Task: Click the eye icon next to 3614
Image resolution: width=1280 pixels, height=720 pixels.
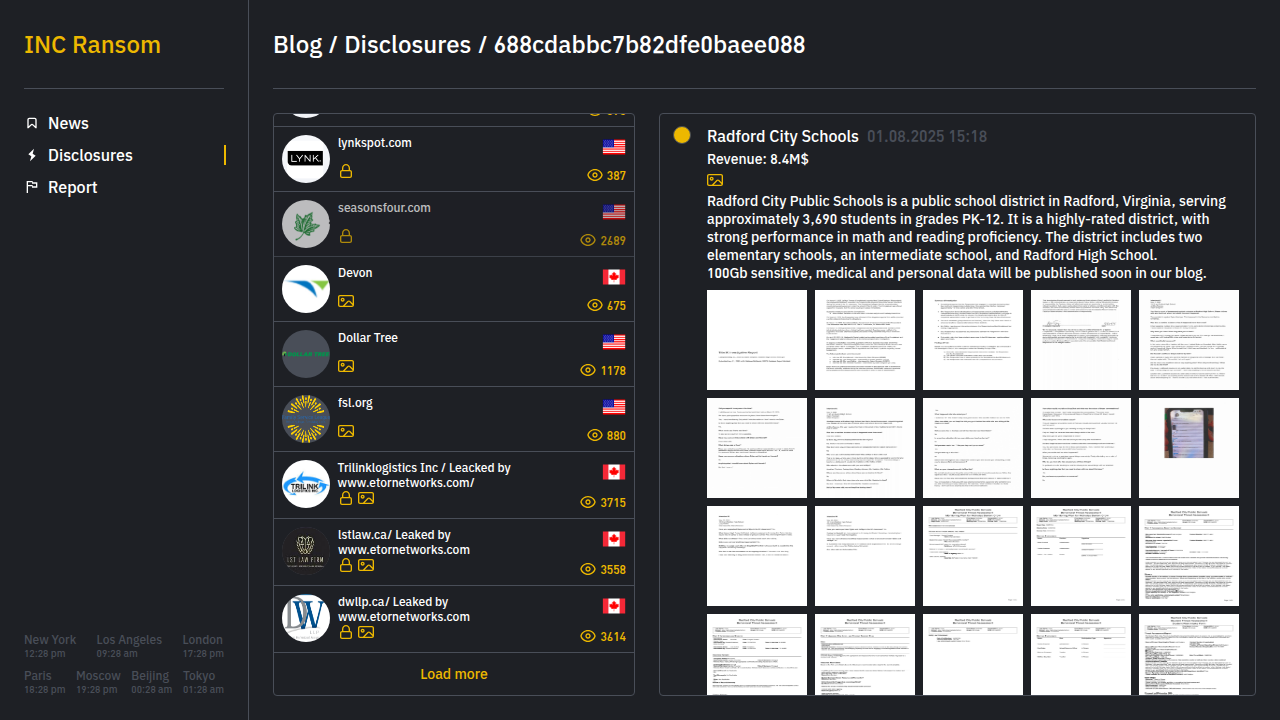Action: [x=589, y=636]
